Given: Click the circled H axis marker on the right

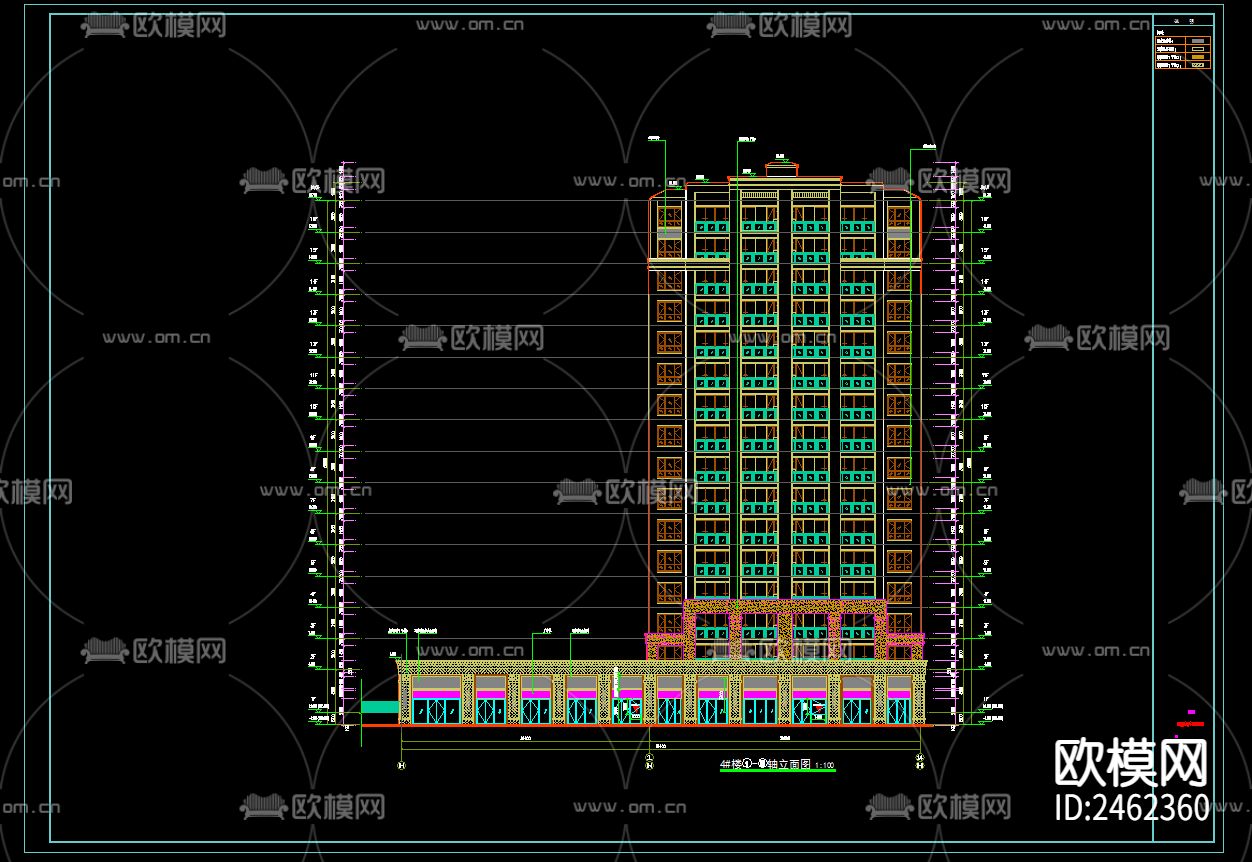Looking at the screenshot, I should pos(920,765).
